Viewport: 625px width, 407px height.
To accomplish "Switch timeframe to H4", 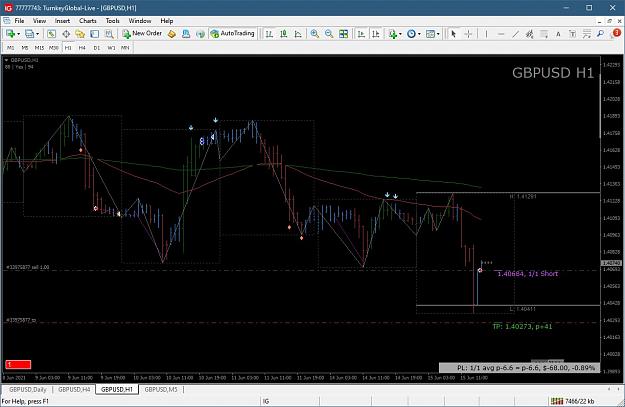I will point(82,48).
